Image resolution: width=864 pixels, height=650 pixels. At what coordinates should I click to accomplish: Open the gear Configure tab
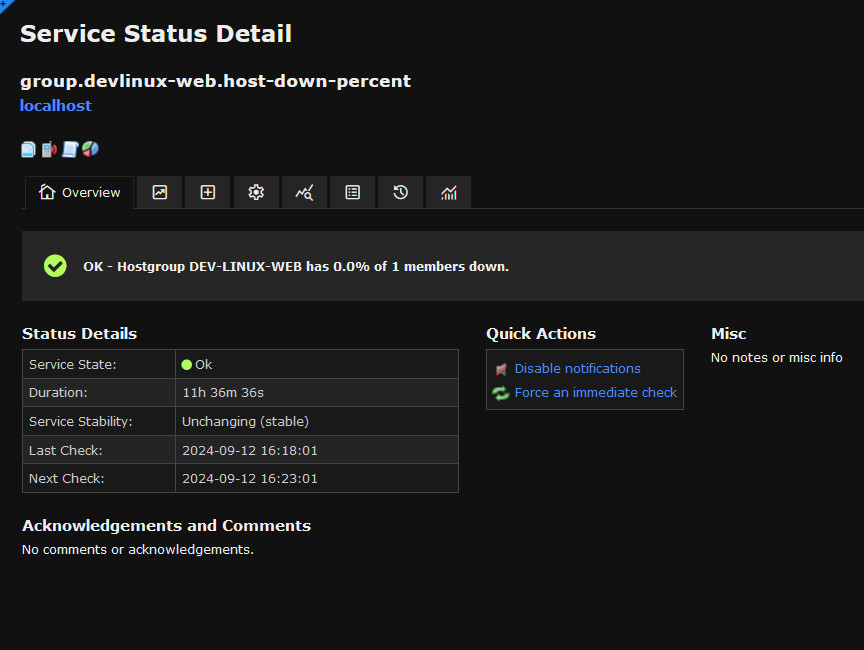pos(256,192)
